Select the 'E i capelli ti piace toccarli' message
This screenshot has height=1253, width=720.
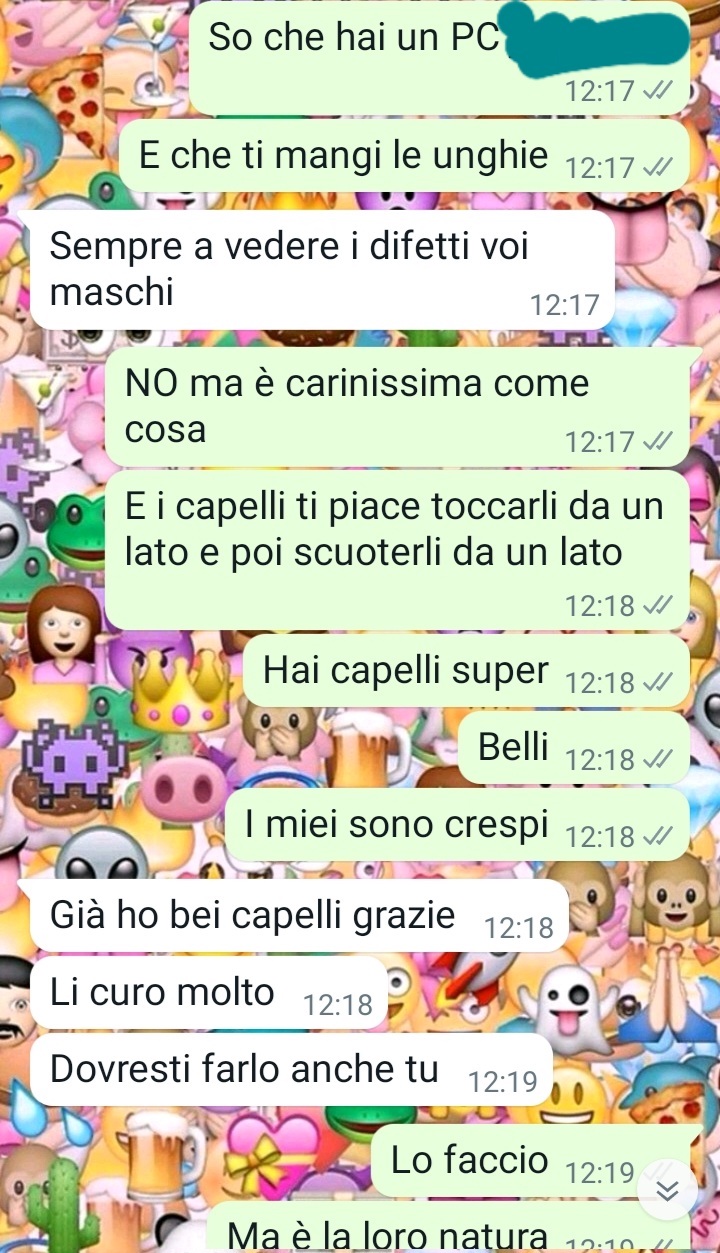(398, 550)
